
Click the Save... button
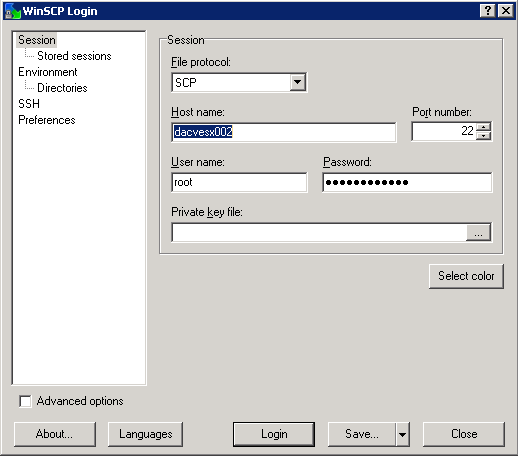tap(362, 434)
